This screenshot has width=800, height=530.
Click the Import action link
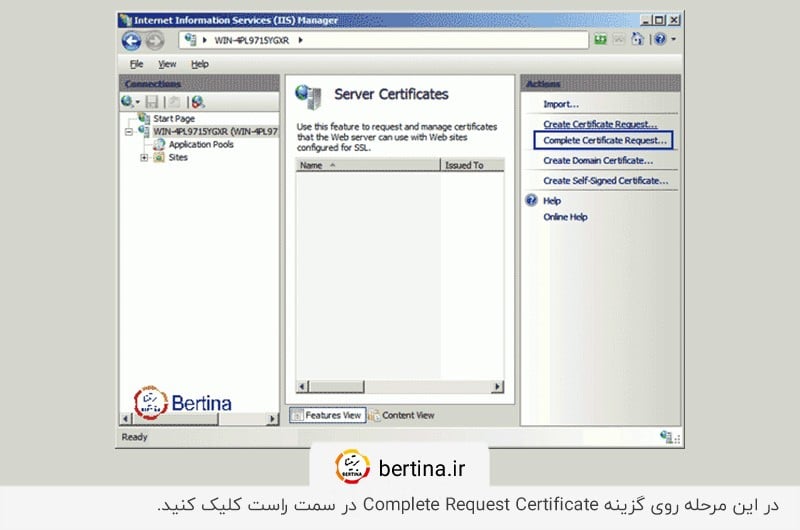pyautogui.click(x=560, y=104)
